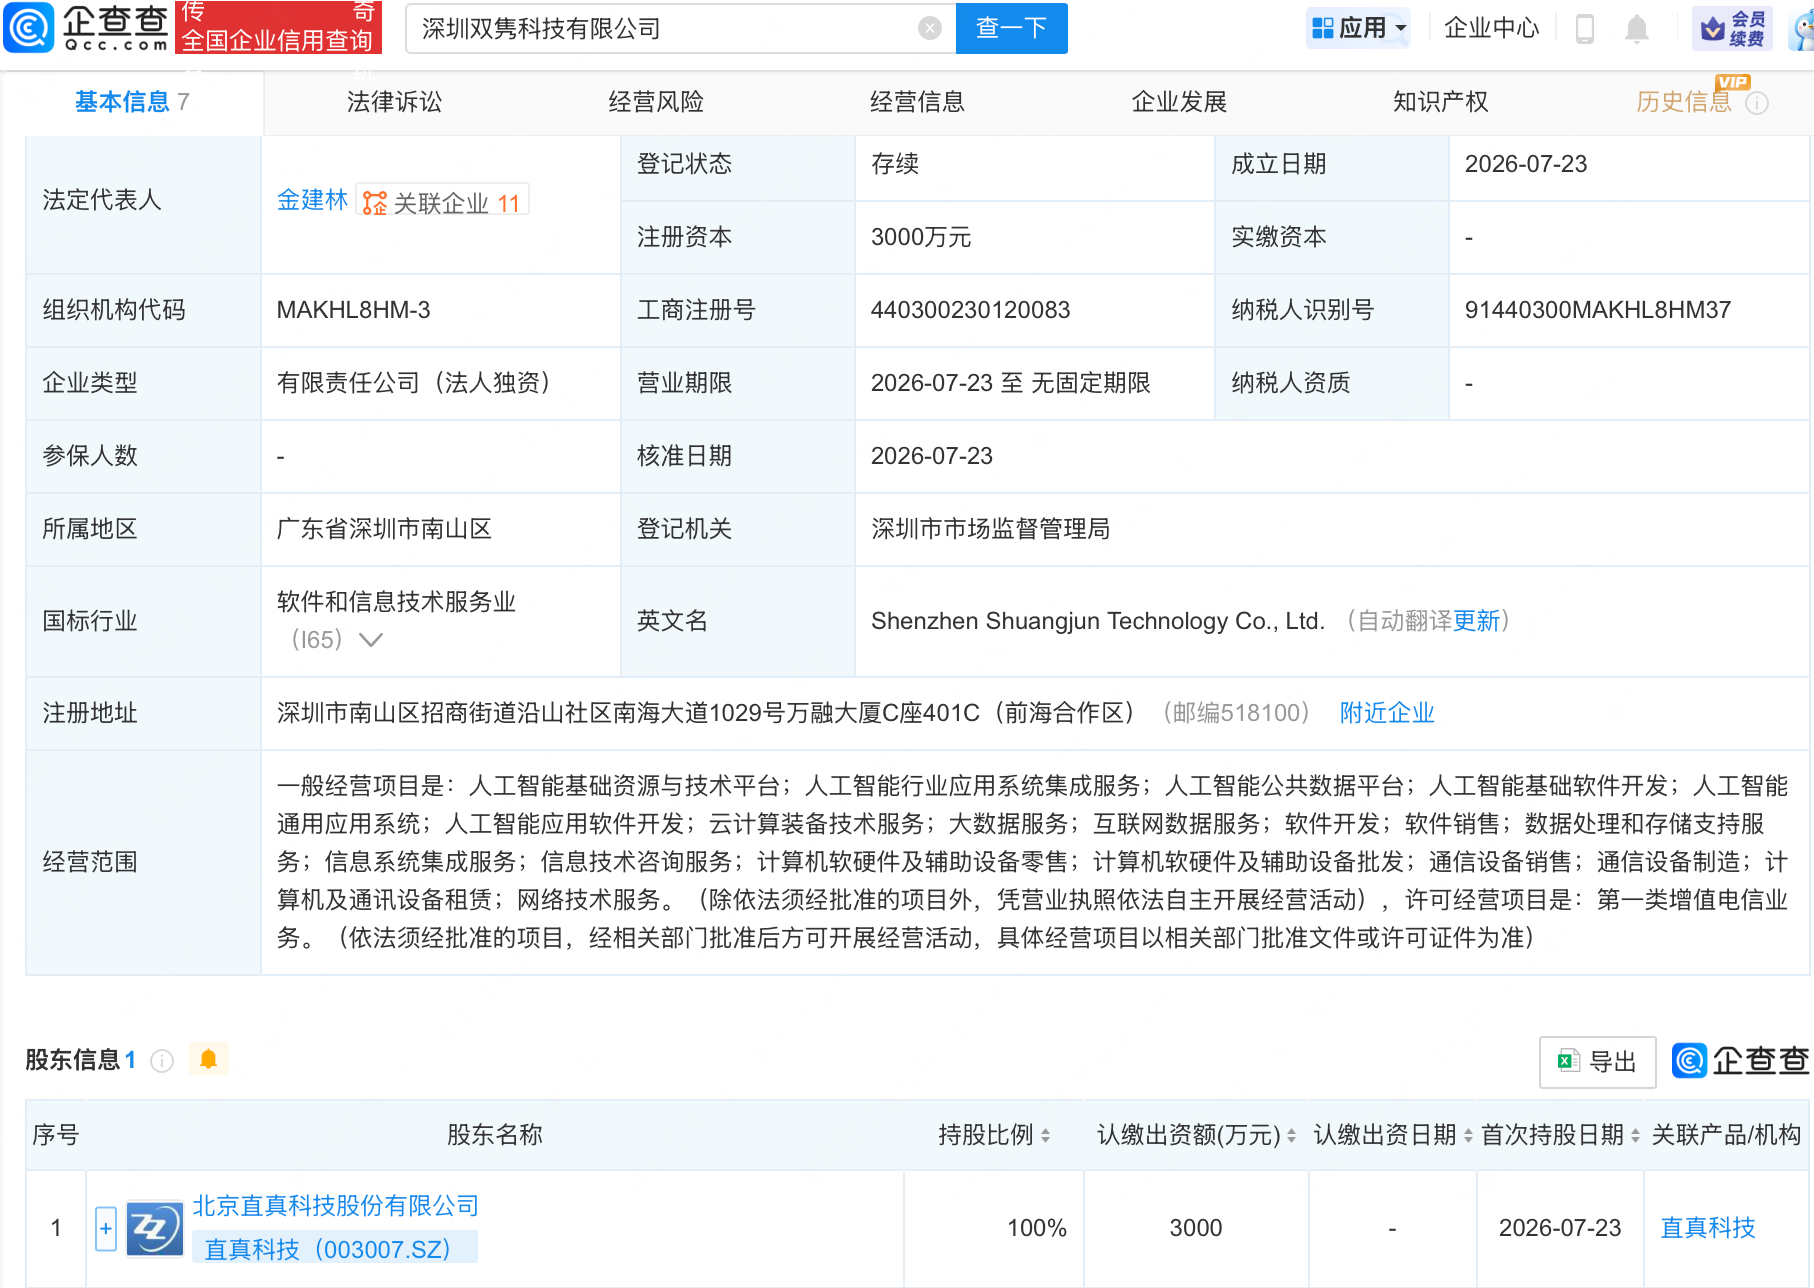Sort by 认缴出资日期 column
Screen dimensions: 1814x1288
click(1468, 1136)
